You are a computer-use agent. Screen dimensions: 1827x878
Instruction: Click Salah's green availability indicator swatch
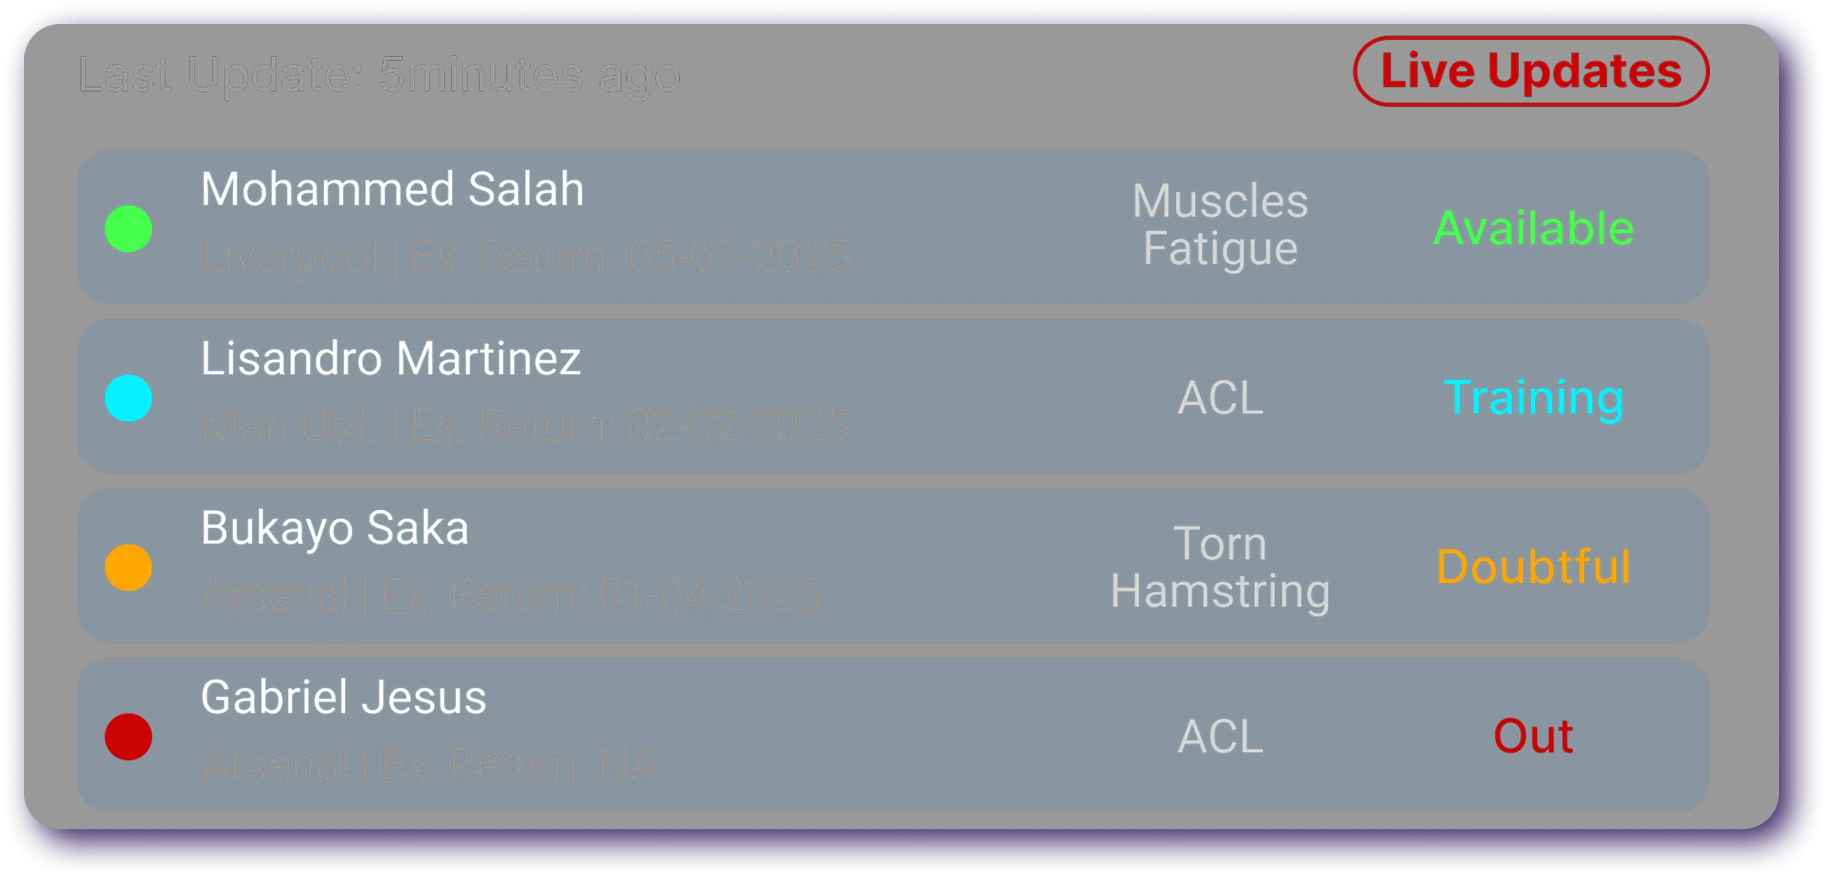point(128,228)
